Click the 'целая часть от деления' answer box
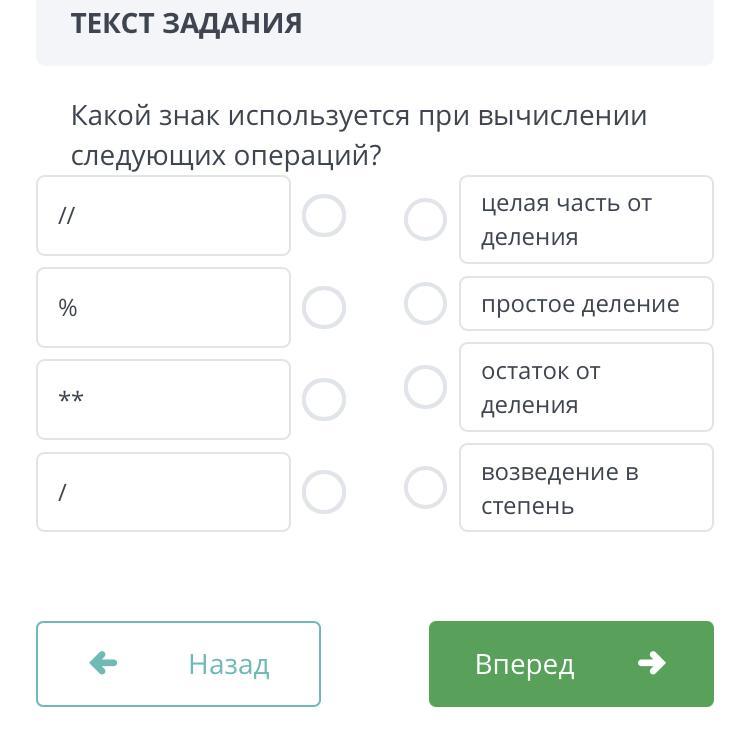The height and width of the screenshot is (750, 750). tap(586, 220)
